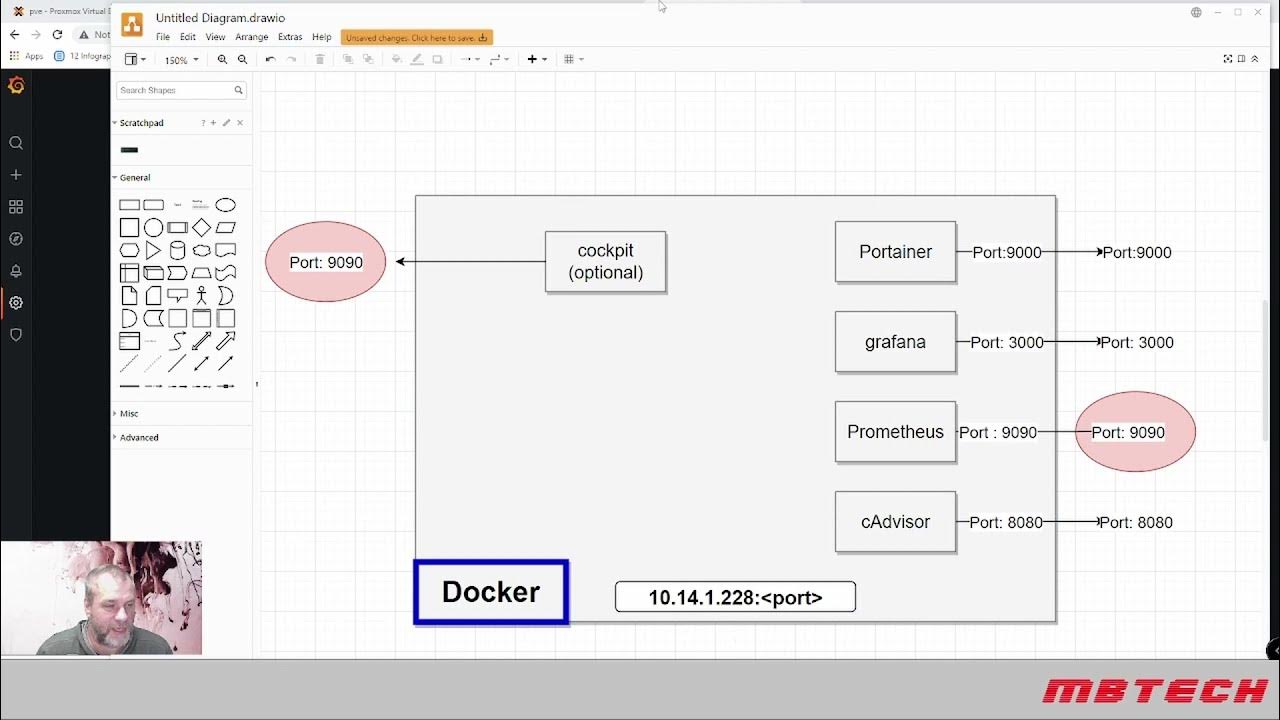Close the Scratchpad with the X icon
Screen dimensions: 1280x720
(x=240, y=123)
